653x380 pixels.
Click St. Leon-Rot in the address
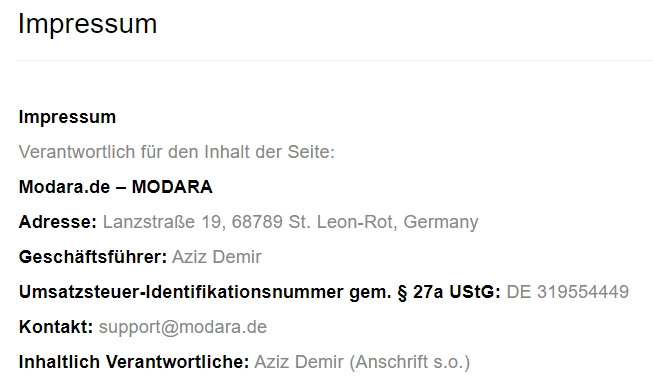(x=341, y=222)
